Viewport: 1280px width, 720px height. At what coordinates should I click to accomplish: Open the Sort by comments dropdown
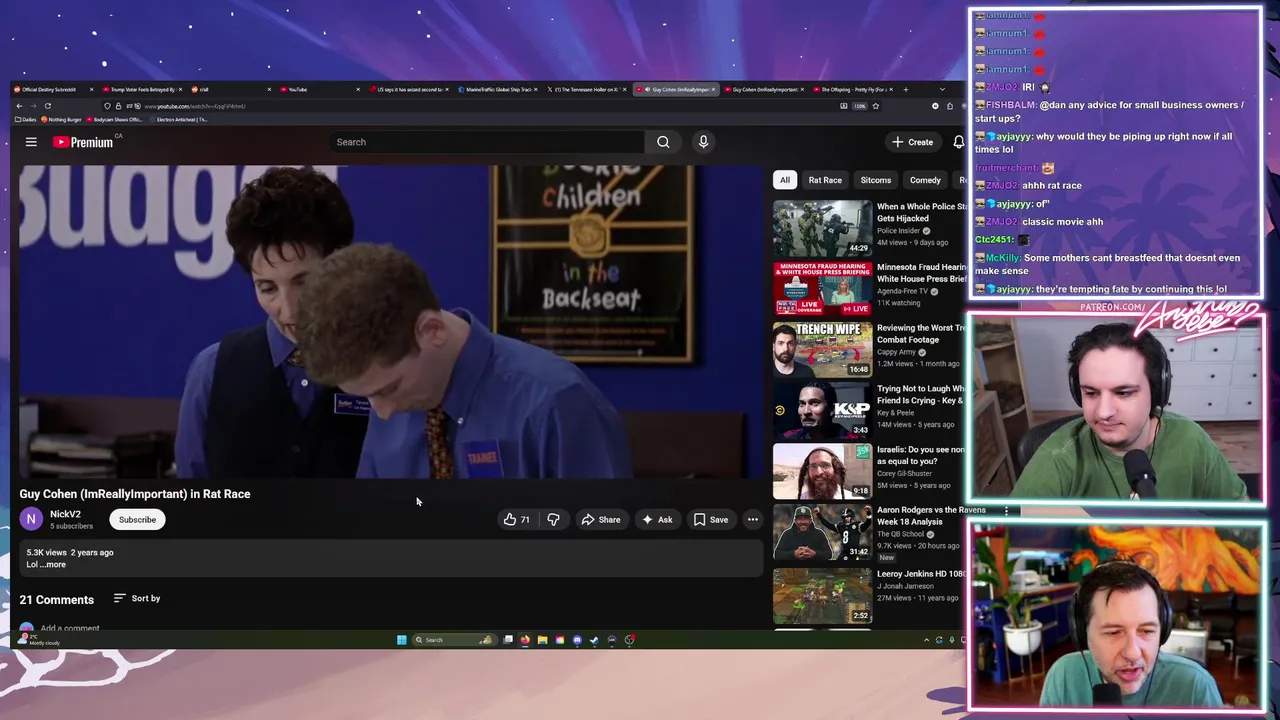click(x=137, y=598)
